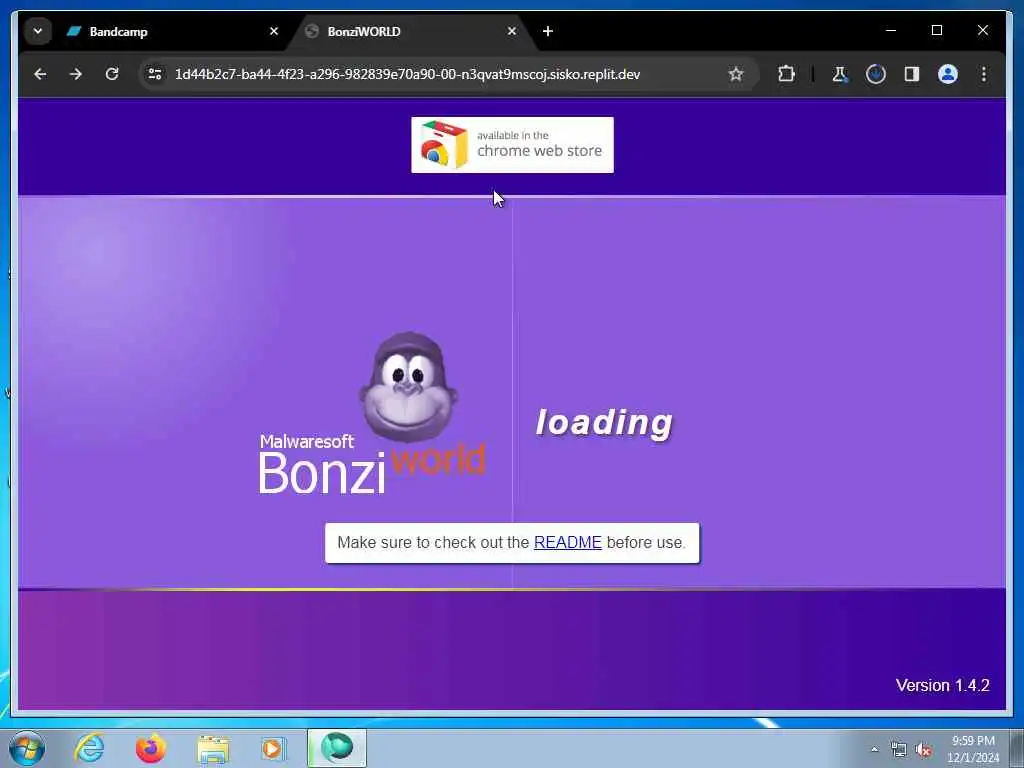The height and width of the screenshot is (768, 1024).
Task: Switch to the Bandcamp tab
Action: (173, 31)
